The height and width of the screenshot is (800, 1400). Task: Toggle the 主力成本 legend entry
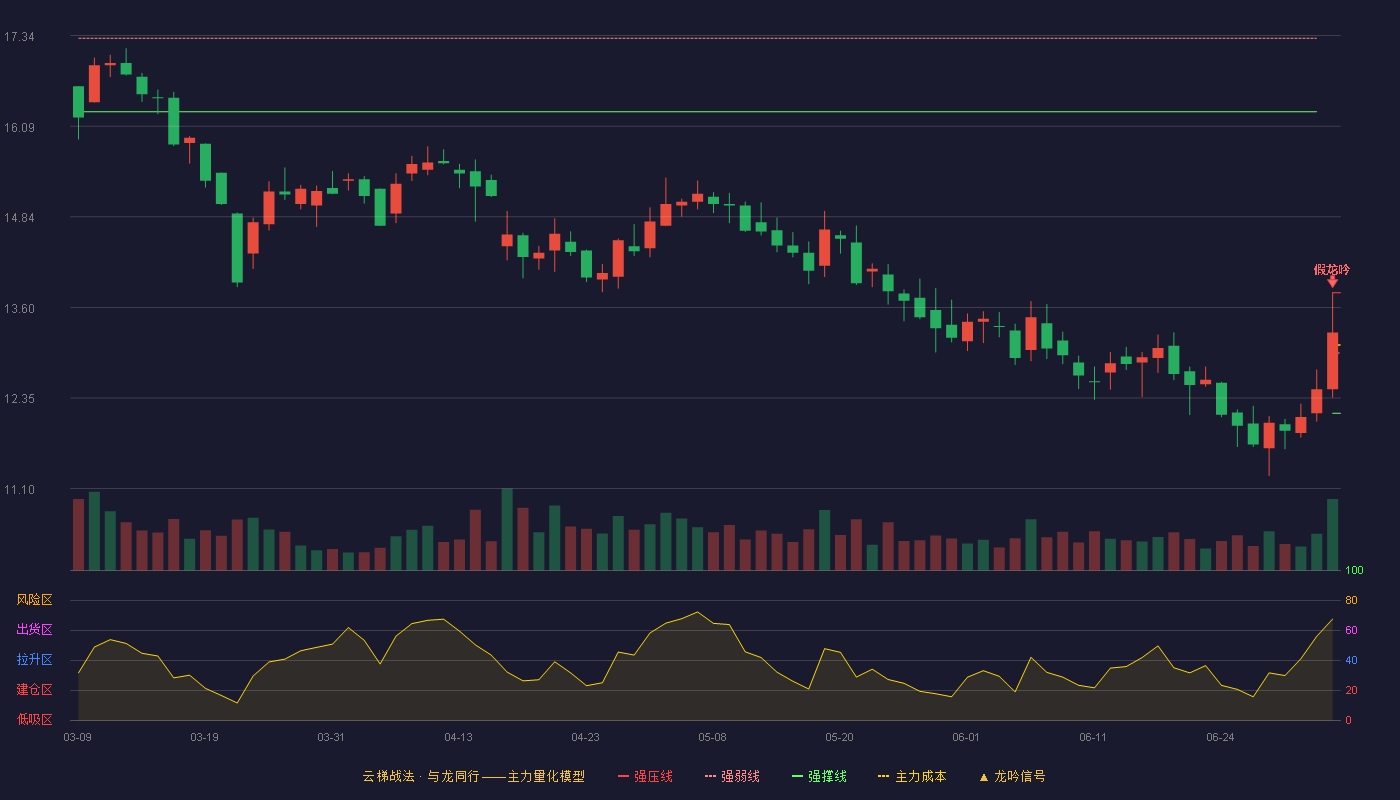[x=912, y=776]
